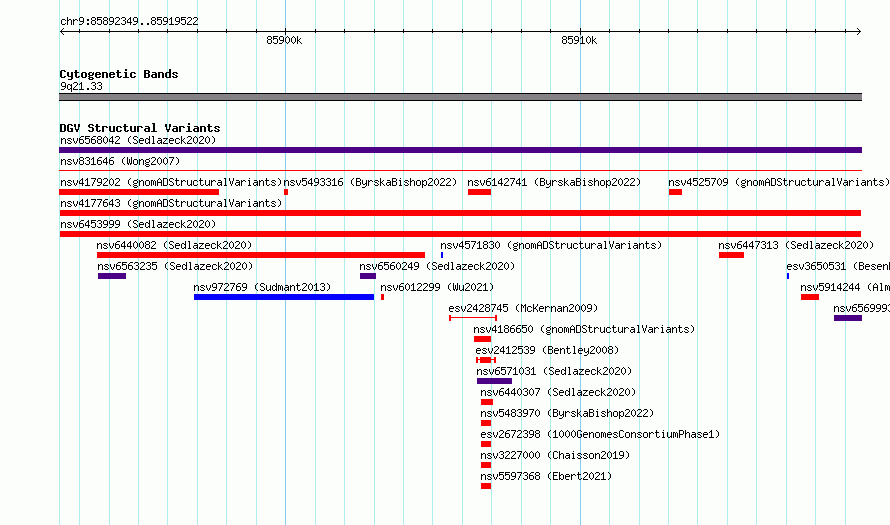Select the red bar under nsv6440307
Viewport: 890px width, 525px height.
pos(487,402)
